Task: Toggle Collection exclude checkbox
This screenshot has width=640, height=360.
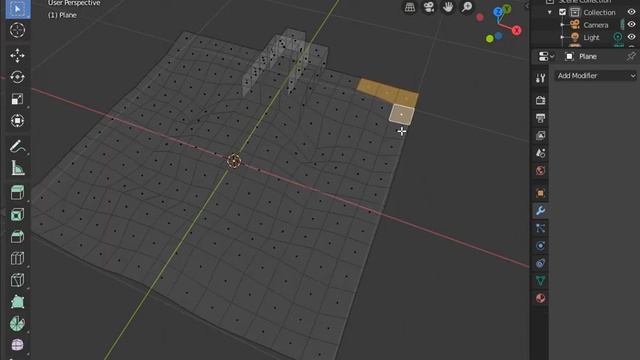Action: [562, 12]
